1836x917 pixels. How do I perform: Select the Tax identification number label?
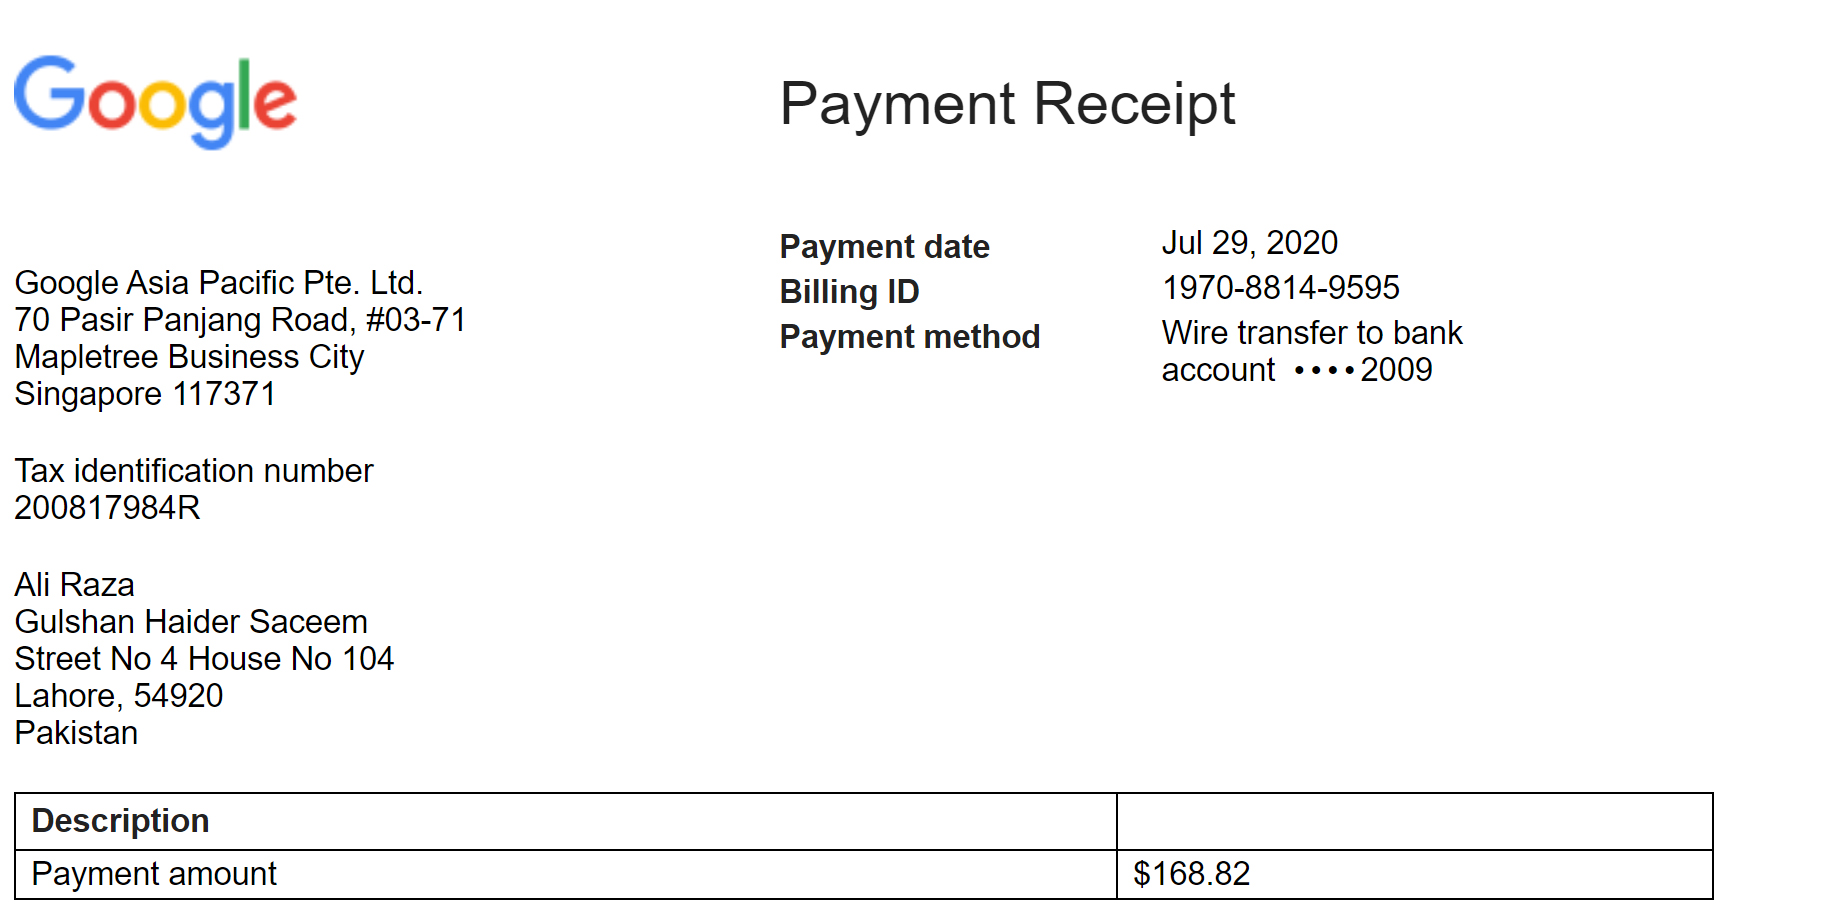(194, 471)
